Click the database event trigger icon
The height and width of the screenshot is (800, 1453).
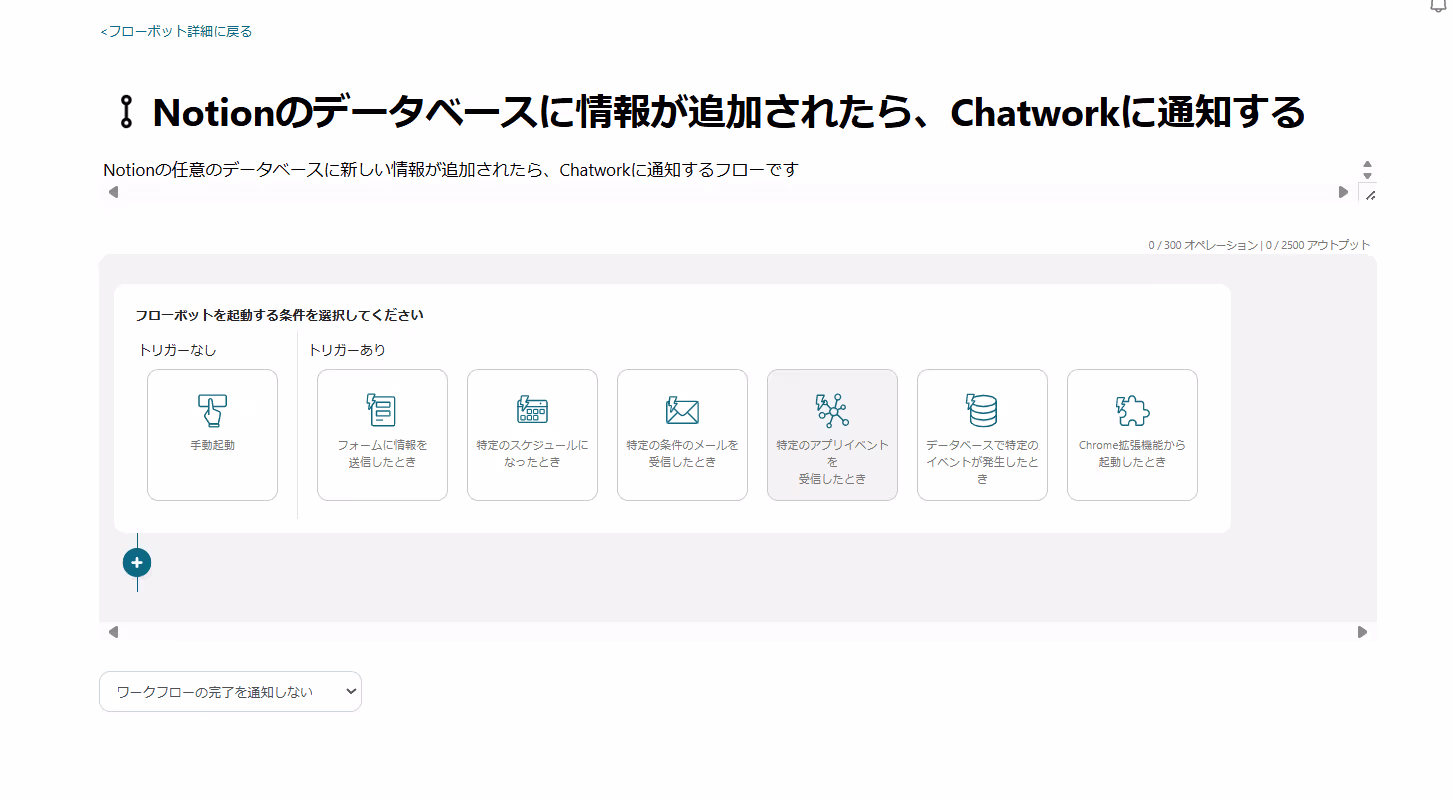pyautogui.click(x=982, y=410)
